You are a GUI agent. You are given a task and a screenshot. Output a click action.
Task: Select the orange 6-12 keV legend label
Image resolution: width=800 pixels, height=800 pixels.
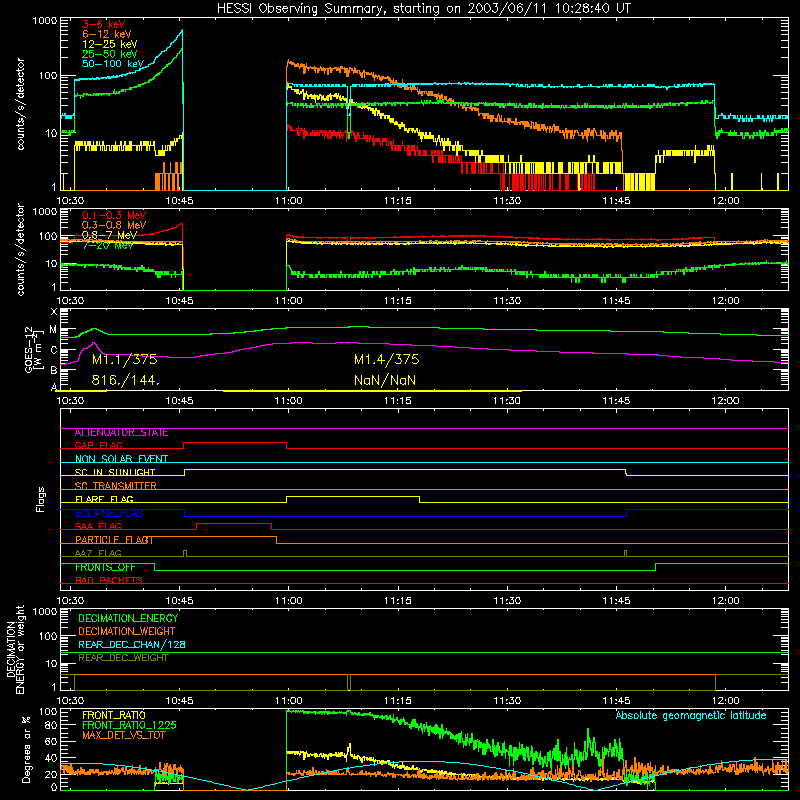click(x=107, y=34)
